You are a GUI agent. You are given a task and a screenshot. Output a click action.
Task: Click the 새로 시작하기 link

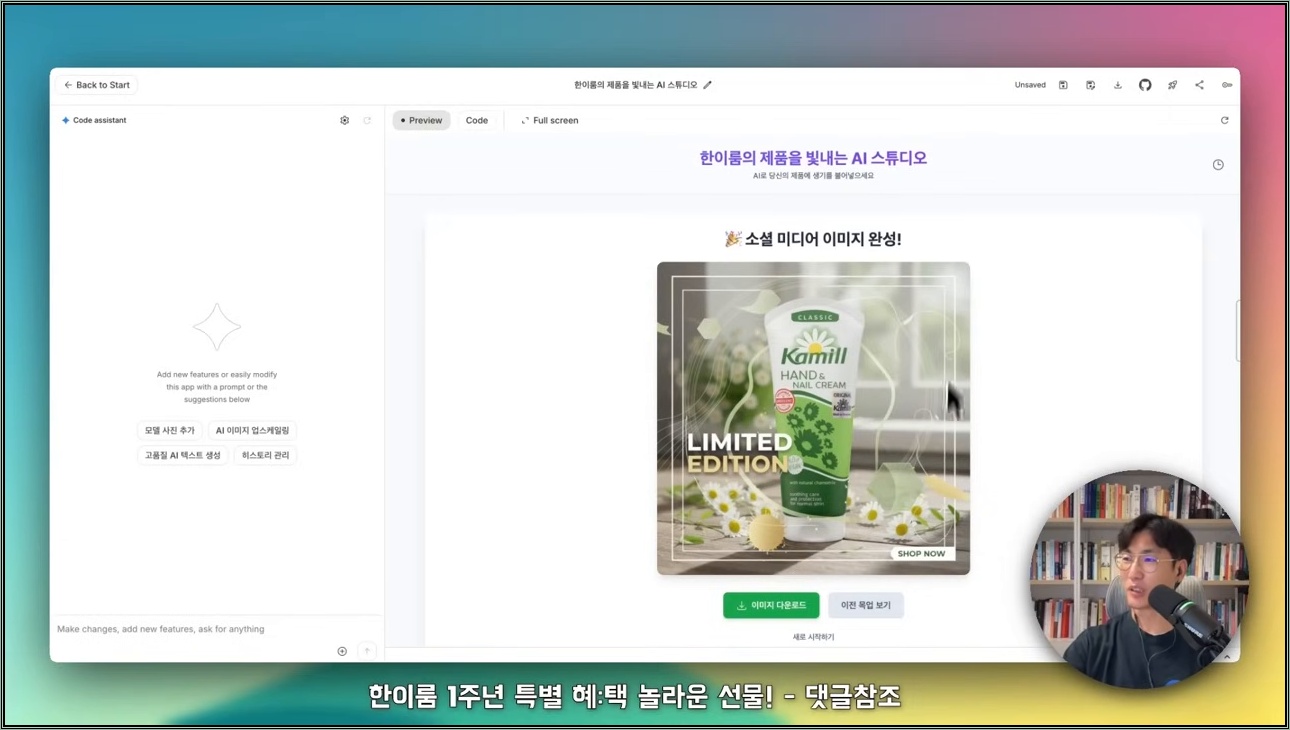(813, 637)
